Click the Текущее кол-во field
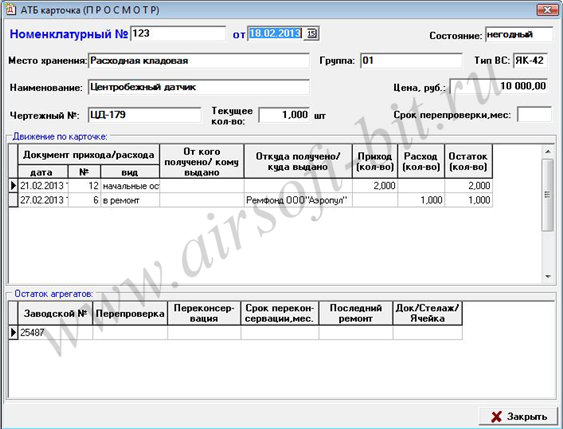Screen dimensions: 563x429 pos(284,115)
